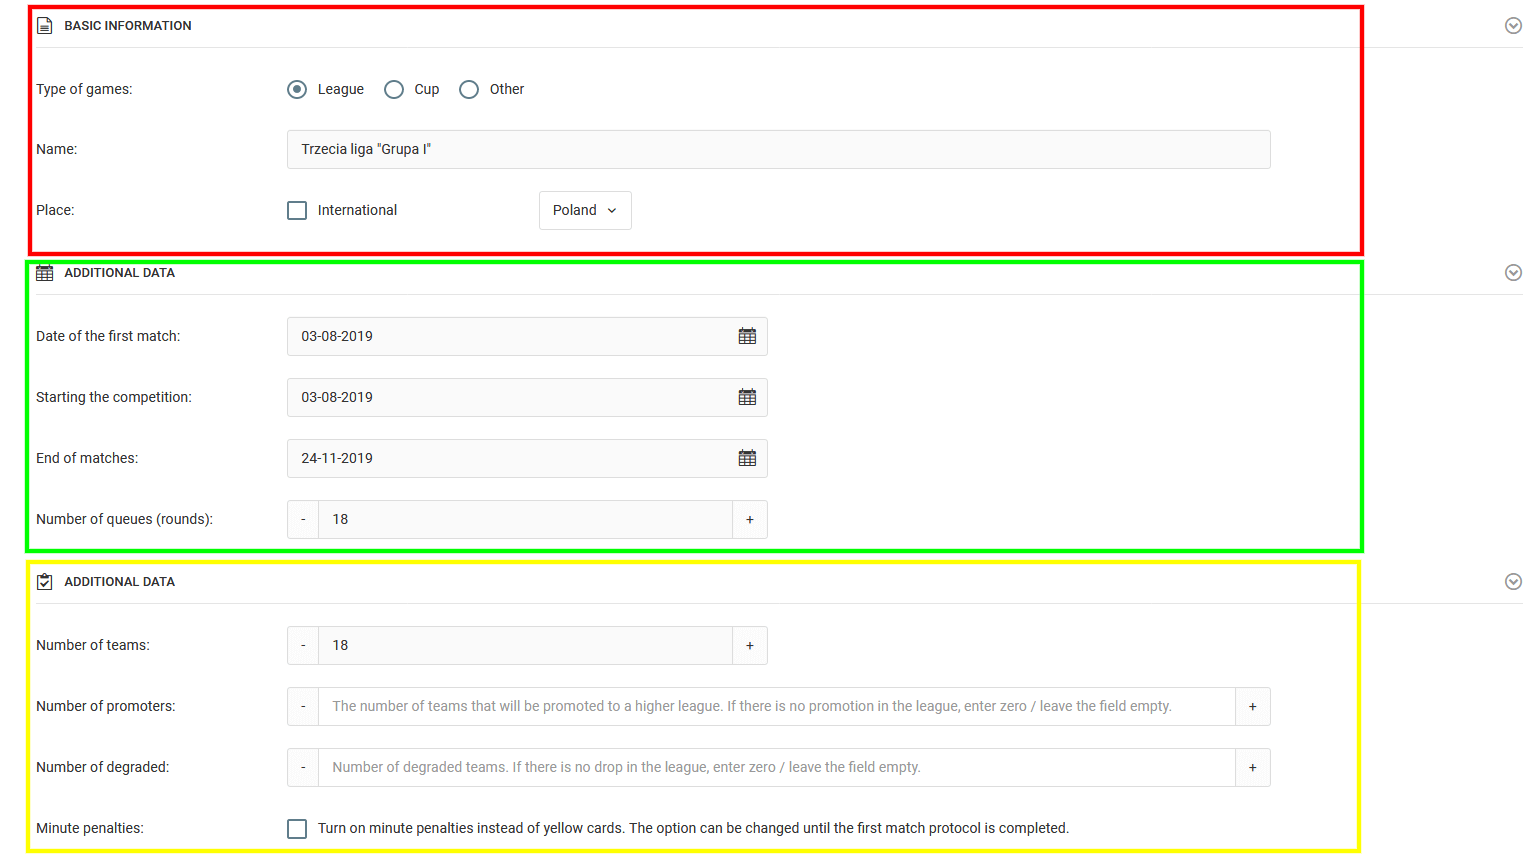
Task: Increase Number of teams with plus button
Action: click(x=750, y=646)
